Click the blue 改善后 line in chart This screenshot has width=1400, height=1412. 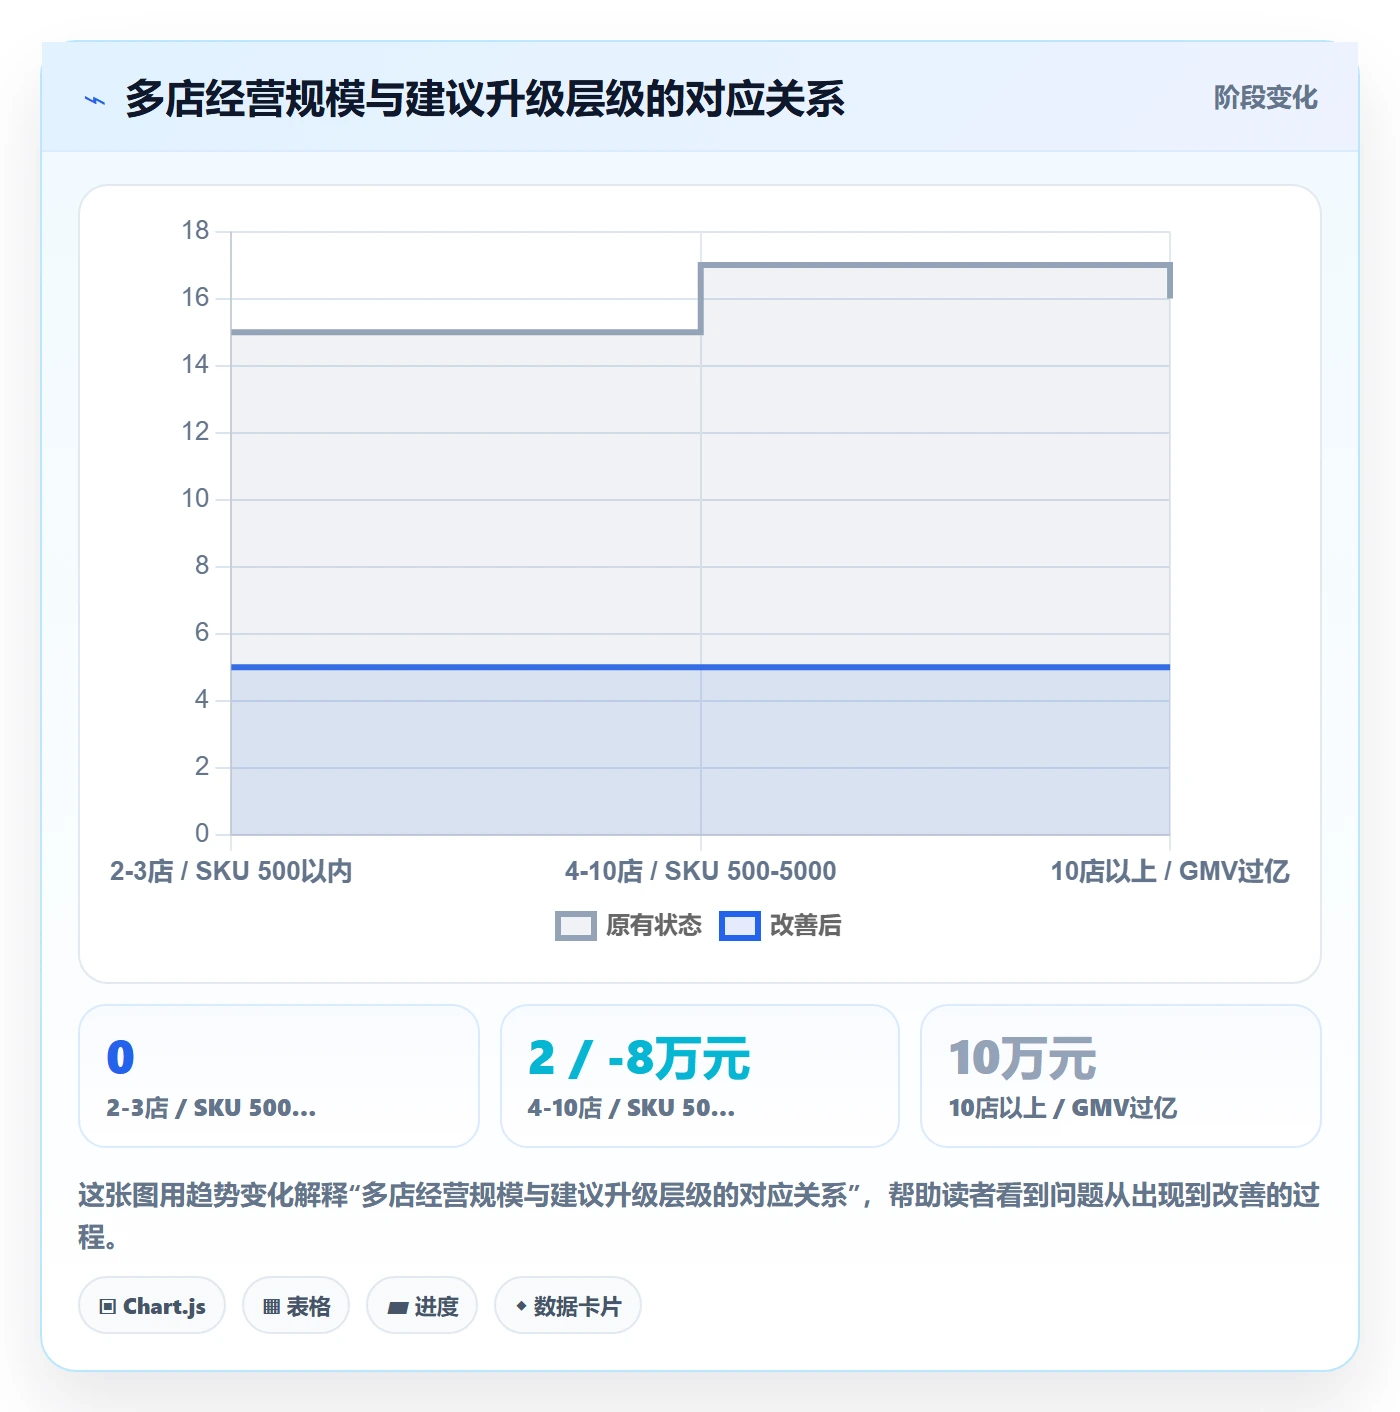[x=700, y=667]
